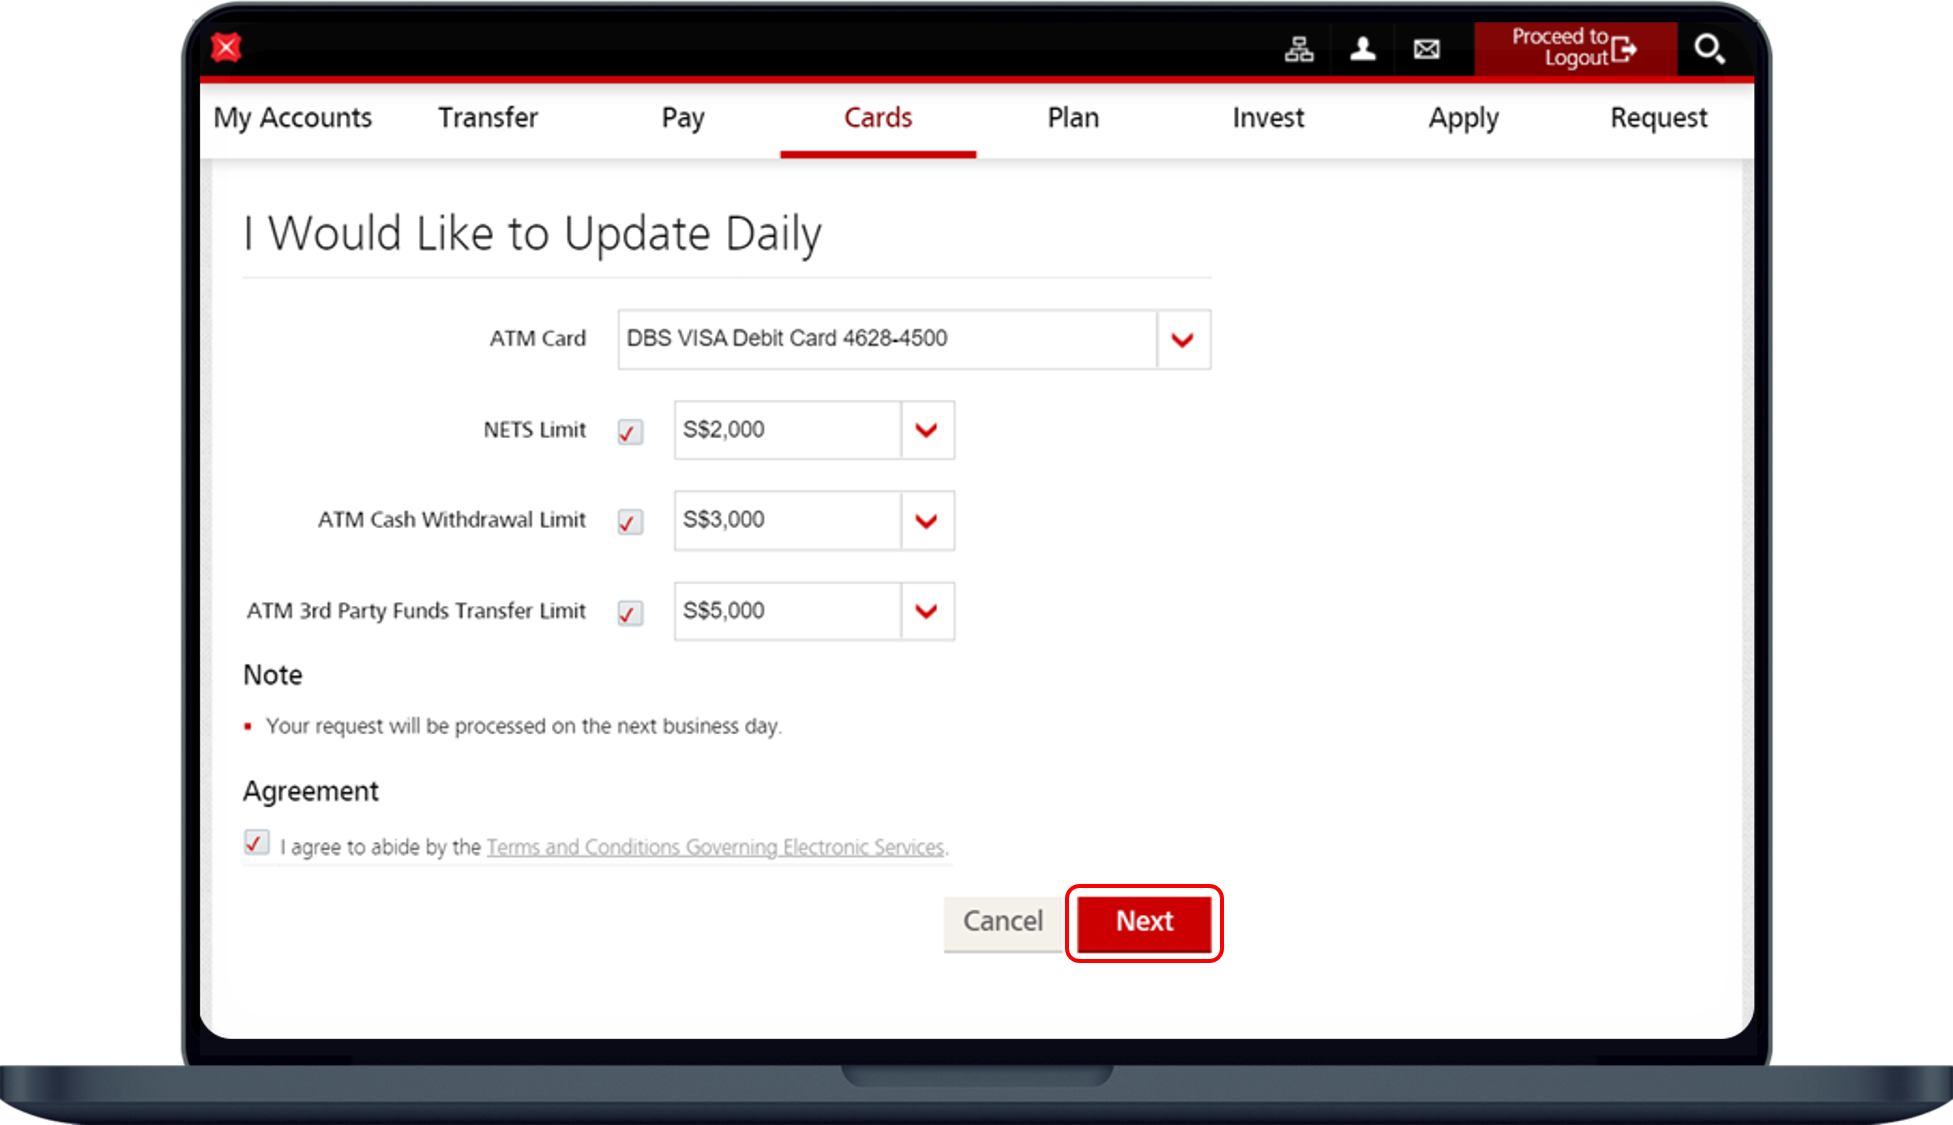Viewport: 1953px width, 1125px height.
Task: Toggle the agreement terms checkbox
Action: point(256,843)
